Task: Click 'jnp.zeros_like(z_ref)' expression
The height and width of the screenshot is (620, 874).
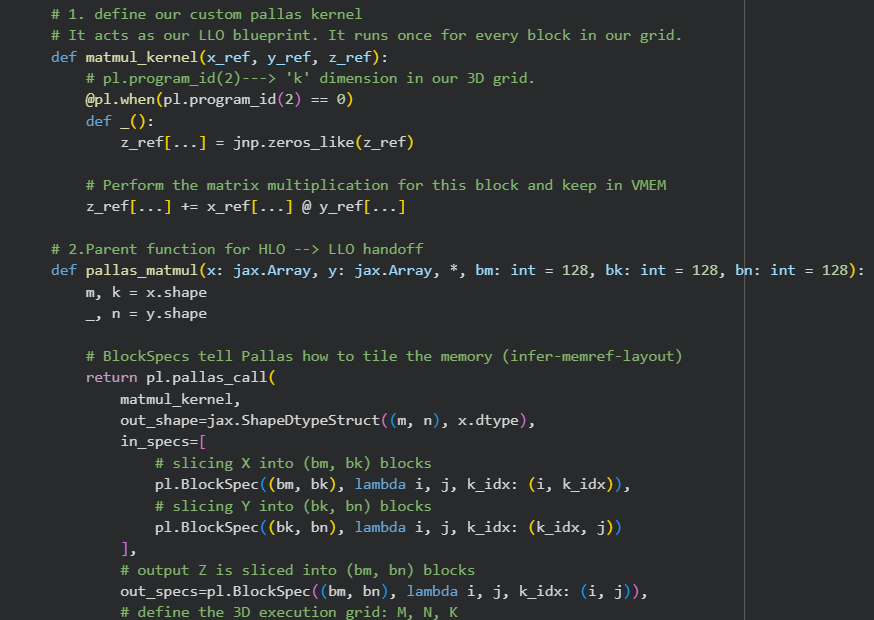Action: [x=323, y=142]
